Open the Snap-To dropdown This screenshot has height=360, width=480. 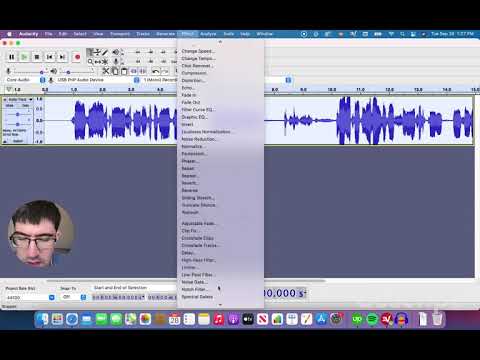73,297
